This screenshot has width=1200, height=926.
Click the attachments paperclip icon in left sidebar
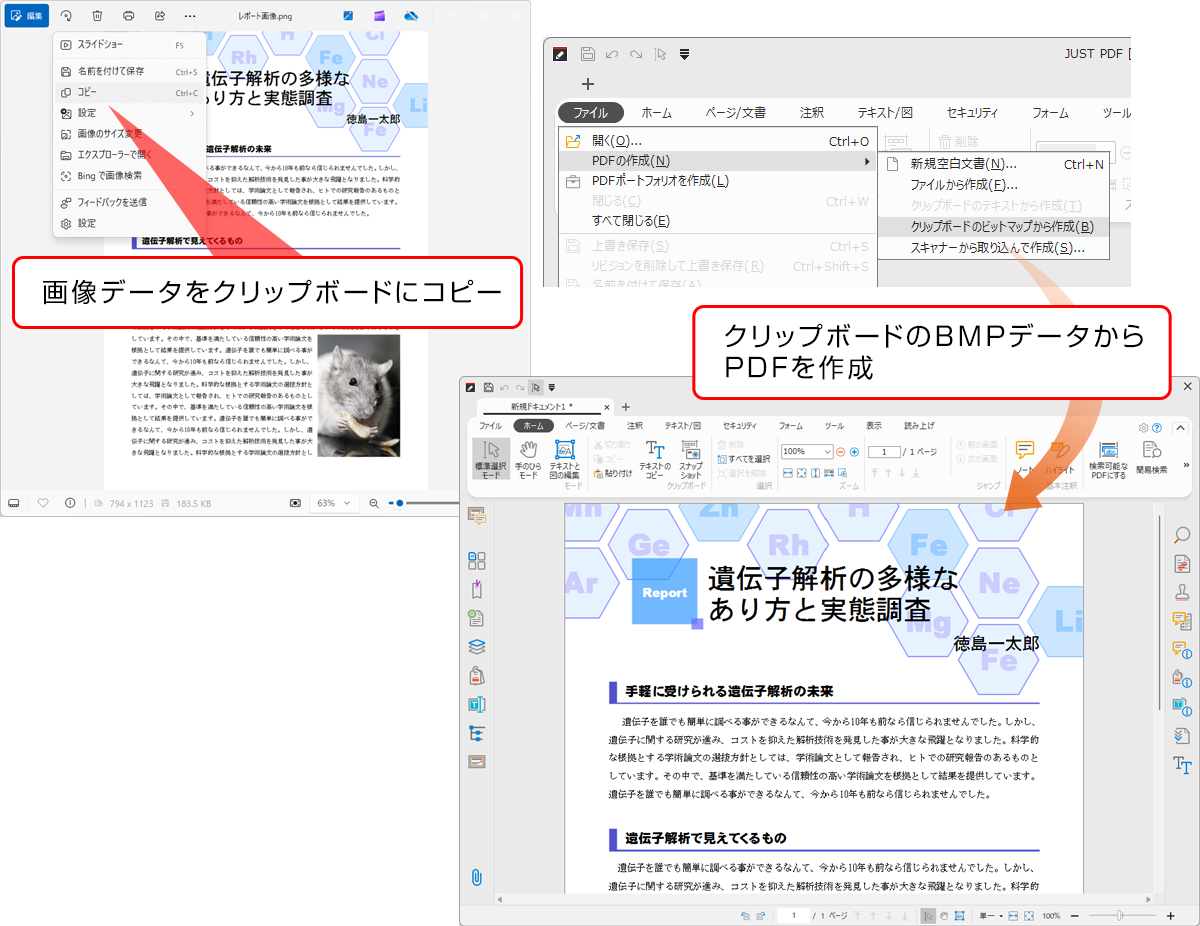[x=477, y=878]
